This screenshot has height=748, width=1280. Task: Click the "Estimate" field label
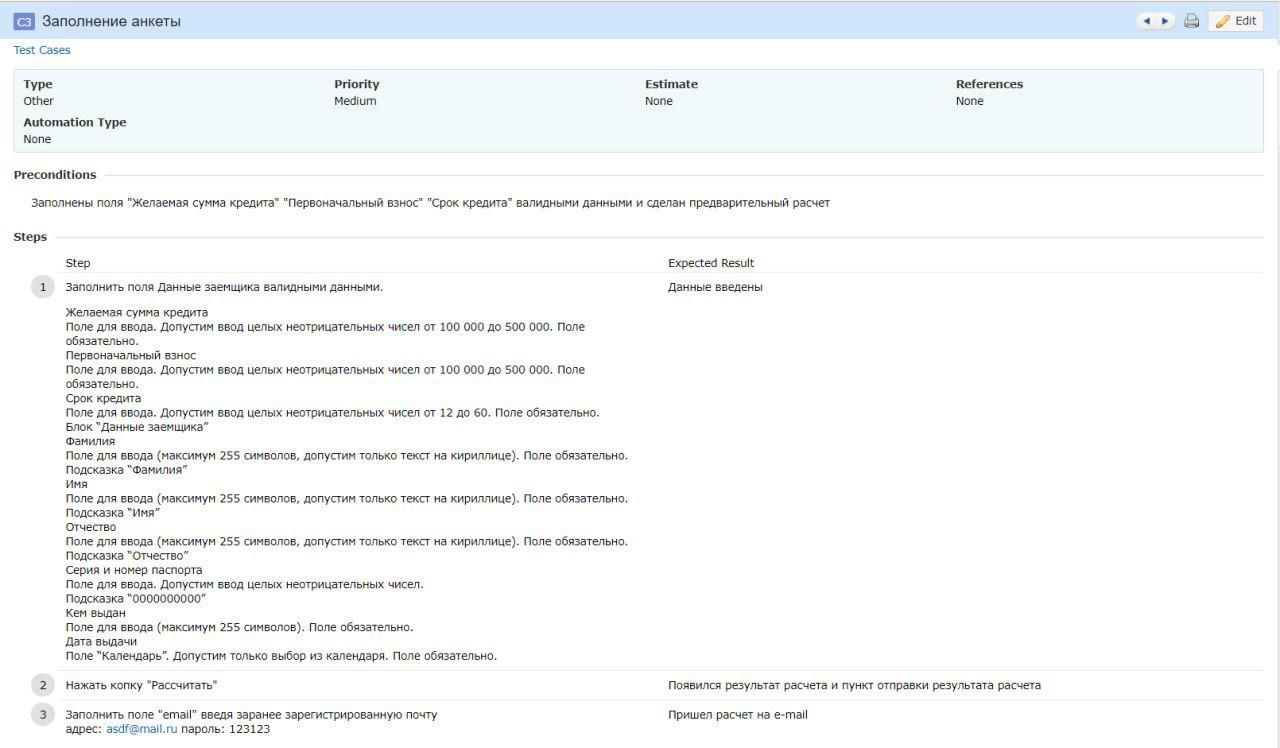[x=671, y=84]
